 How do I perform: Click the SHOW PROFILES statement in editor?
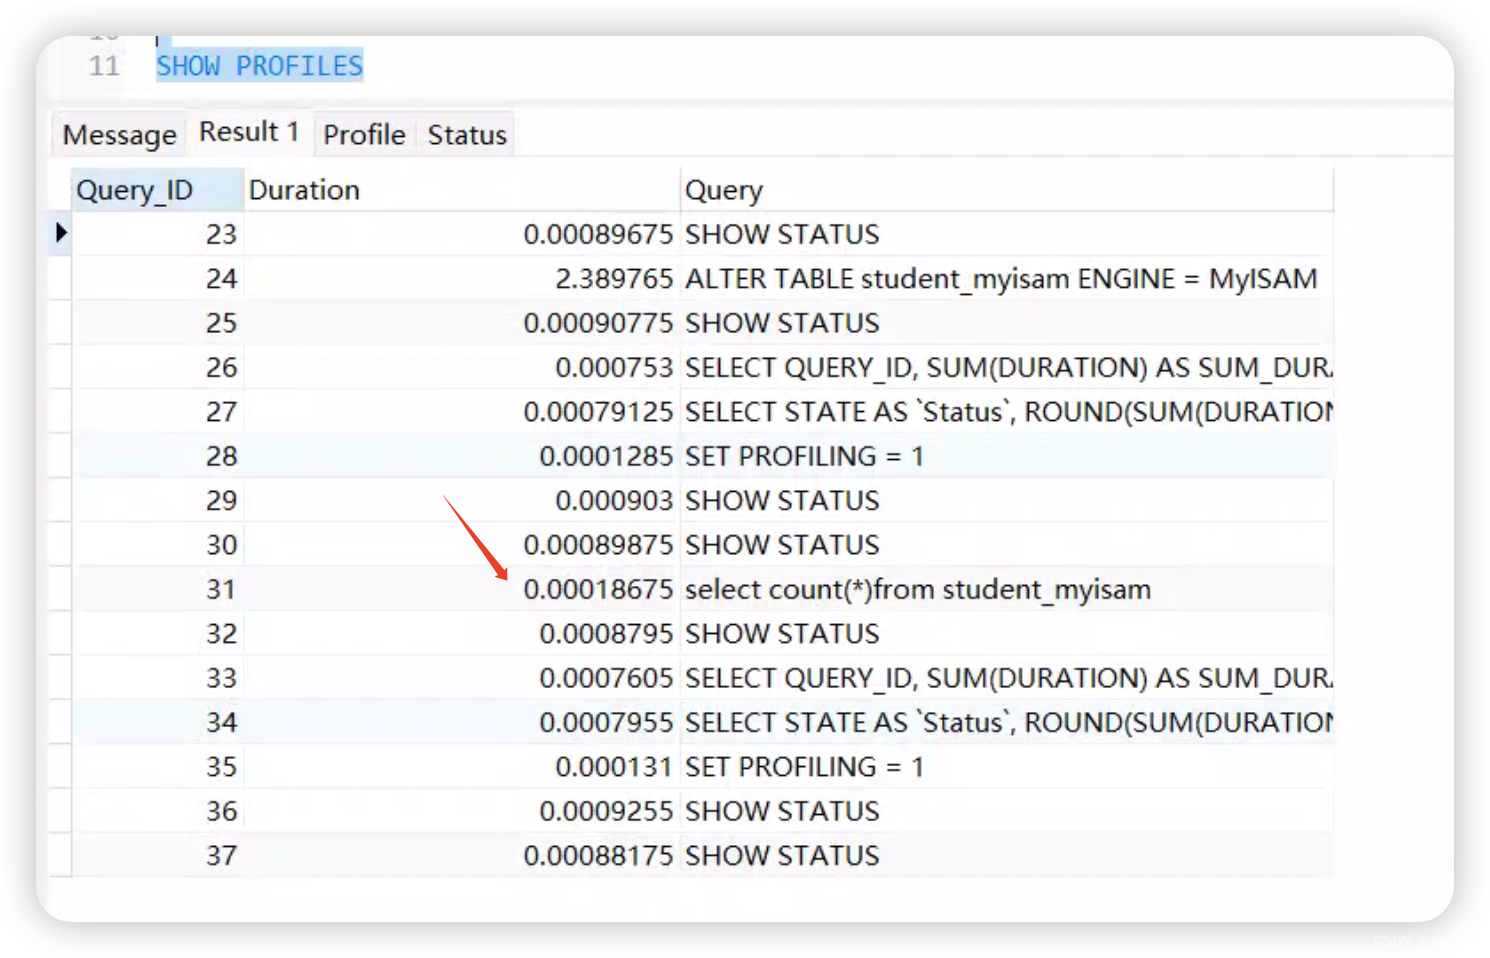coord(259,66)
